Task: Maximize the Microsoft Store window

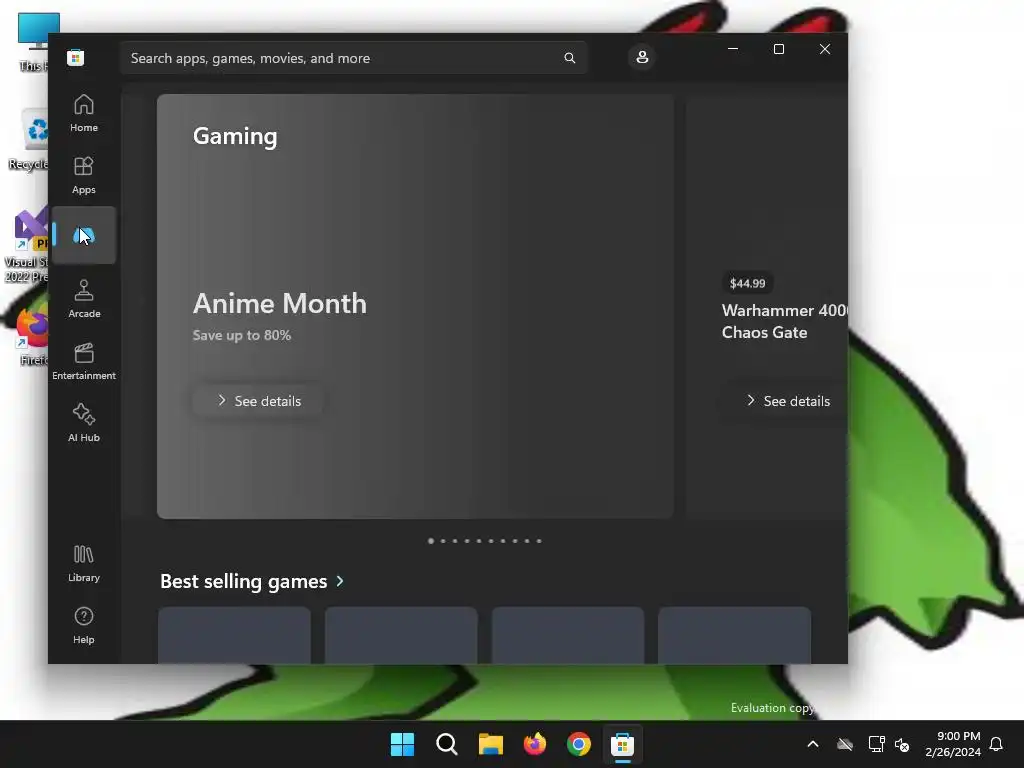Action: tap(778, 49)
